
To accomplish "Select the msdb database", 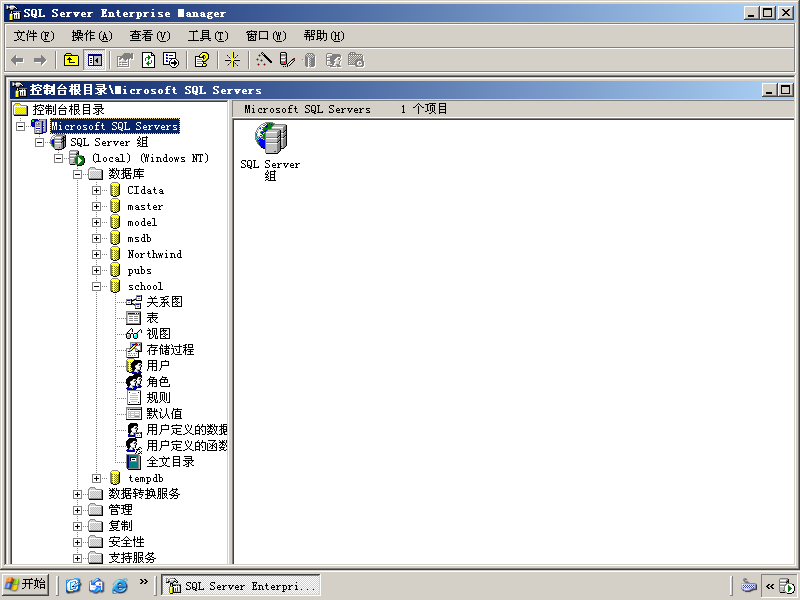I will (x=139, y=238).
